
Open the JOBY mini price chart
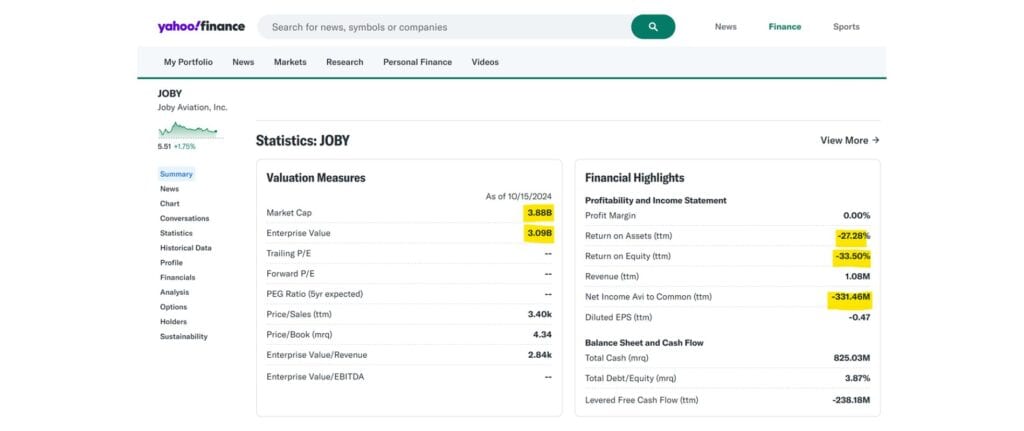pyautogui.click(x=187, y=129)
